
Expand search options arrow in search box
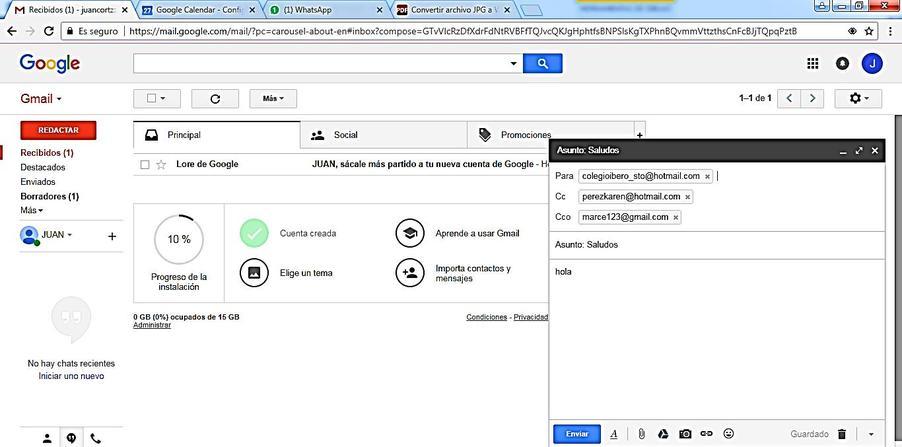pos(514,63)
